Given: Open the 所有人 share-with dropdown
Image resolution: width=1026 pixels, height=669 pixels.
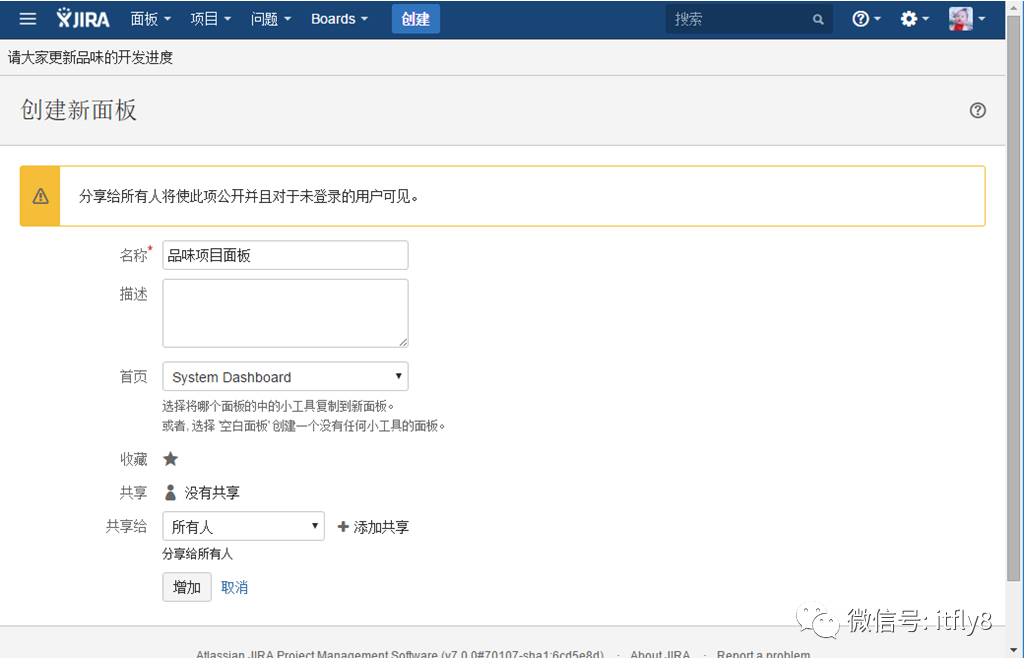Looking at the screenshot, I should 243,526.
